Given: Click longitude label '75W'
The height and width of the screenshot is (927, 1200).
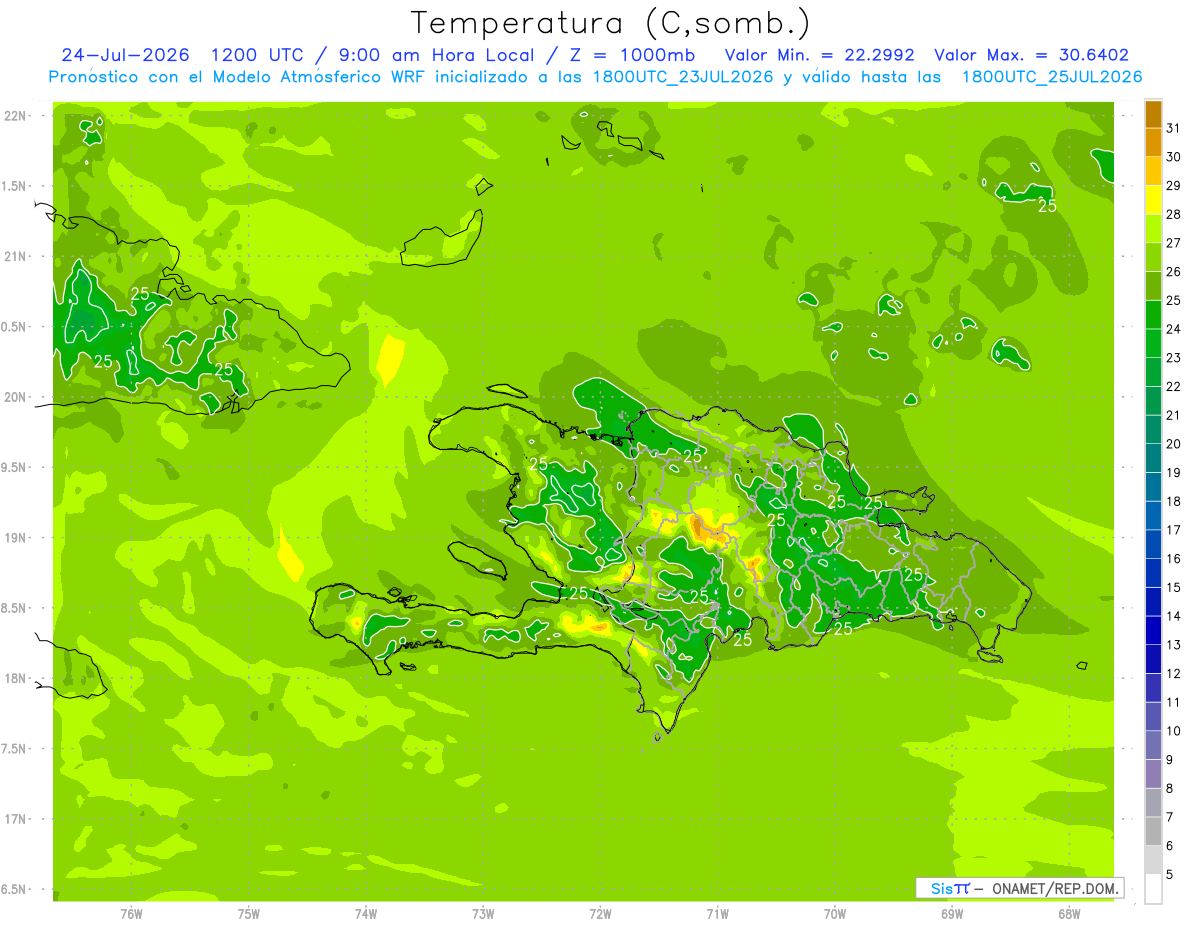Looking at the screenshot, I should (248, 913).
